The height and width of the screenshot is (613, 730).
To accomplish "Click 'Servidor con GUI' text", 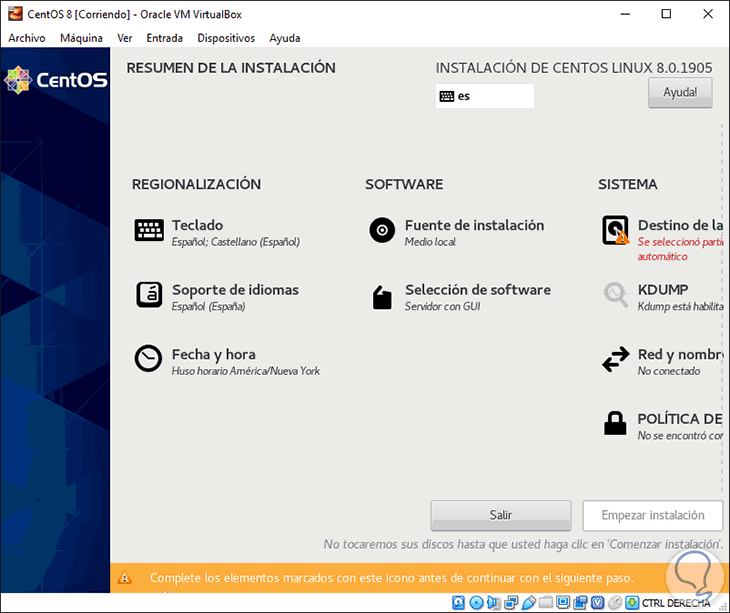I will tap(442, 306).
